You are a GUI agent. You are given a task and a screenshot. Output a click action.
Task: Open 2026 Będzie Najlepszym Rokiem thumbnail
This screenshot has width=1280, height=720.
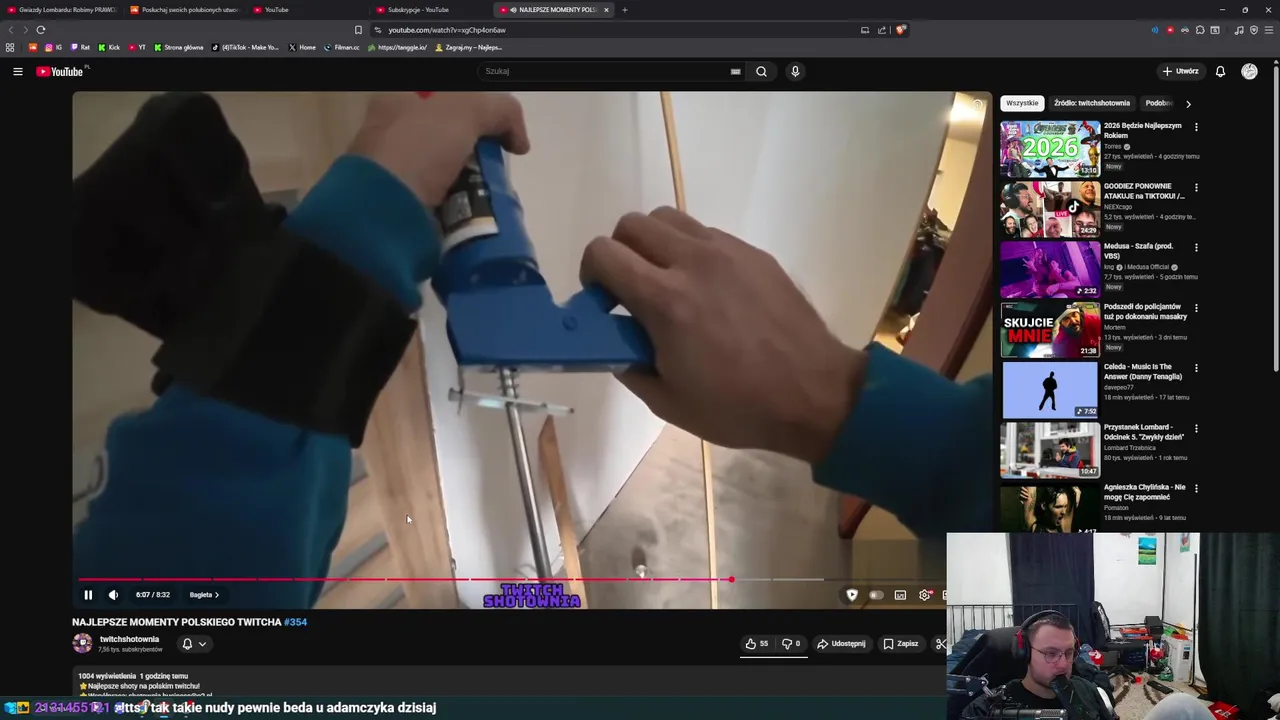pyautogui.click(x=1050, y=149)
